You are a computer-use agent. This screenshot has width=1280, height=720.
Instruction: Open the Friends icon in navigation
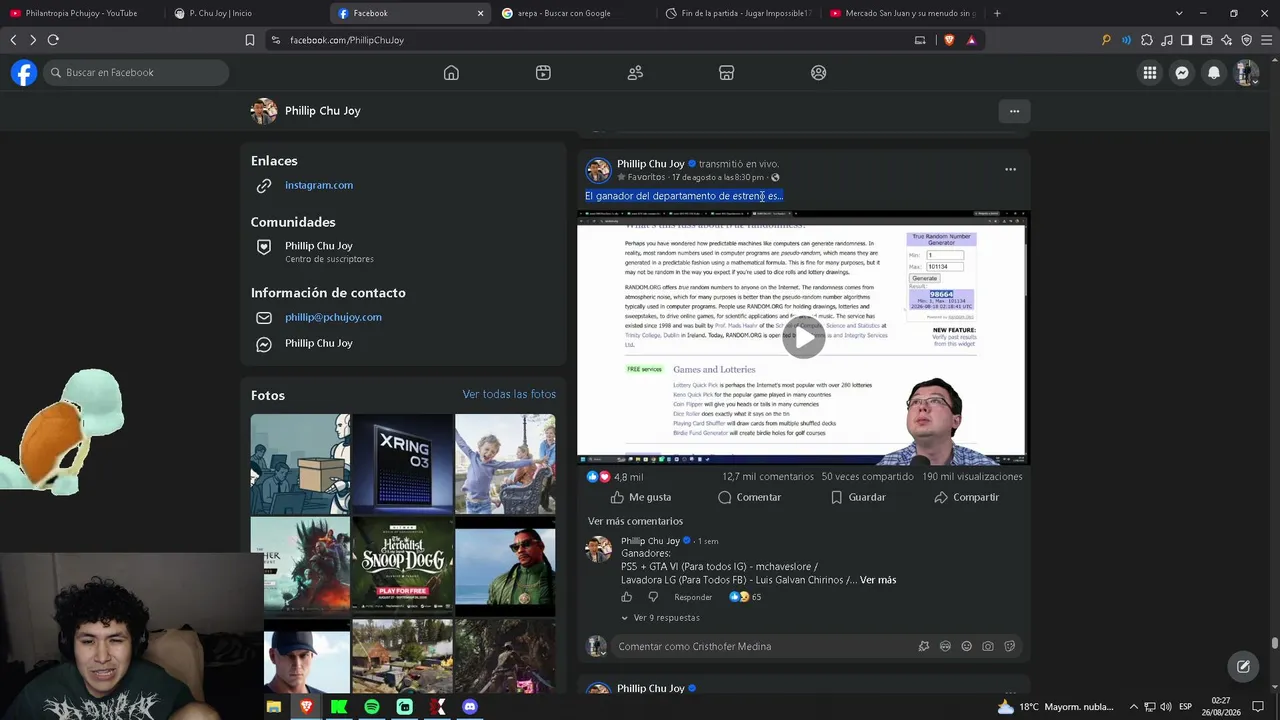point(635,73)
